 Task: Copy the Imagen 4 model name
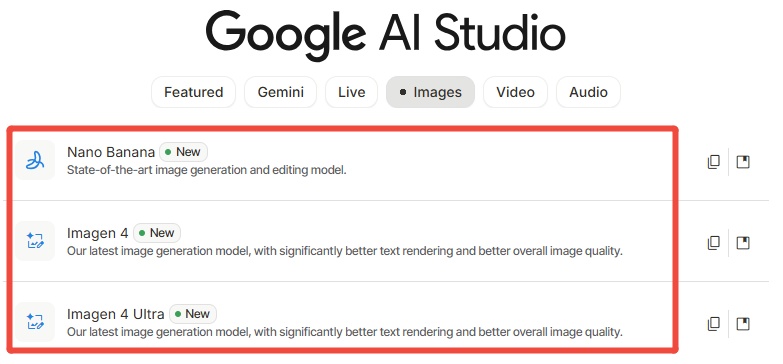714,243
